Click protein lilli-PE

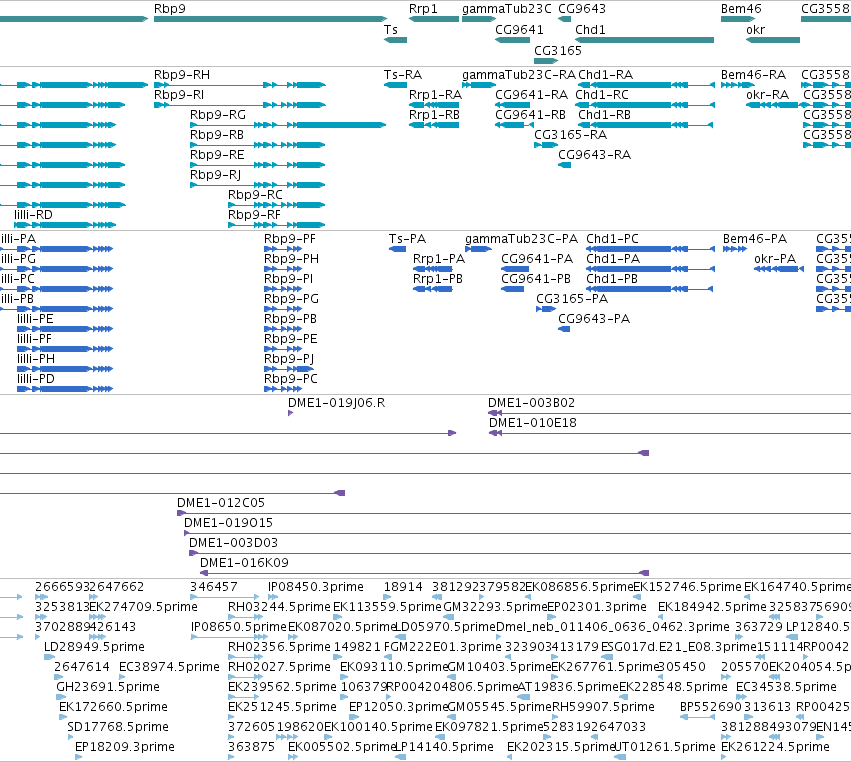coord(35,319)
